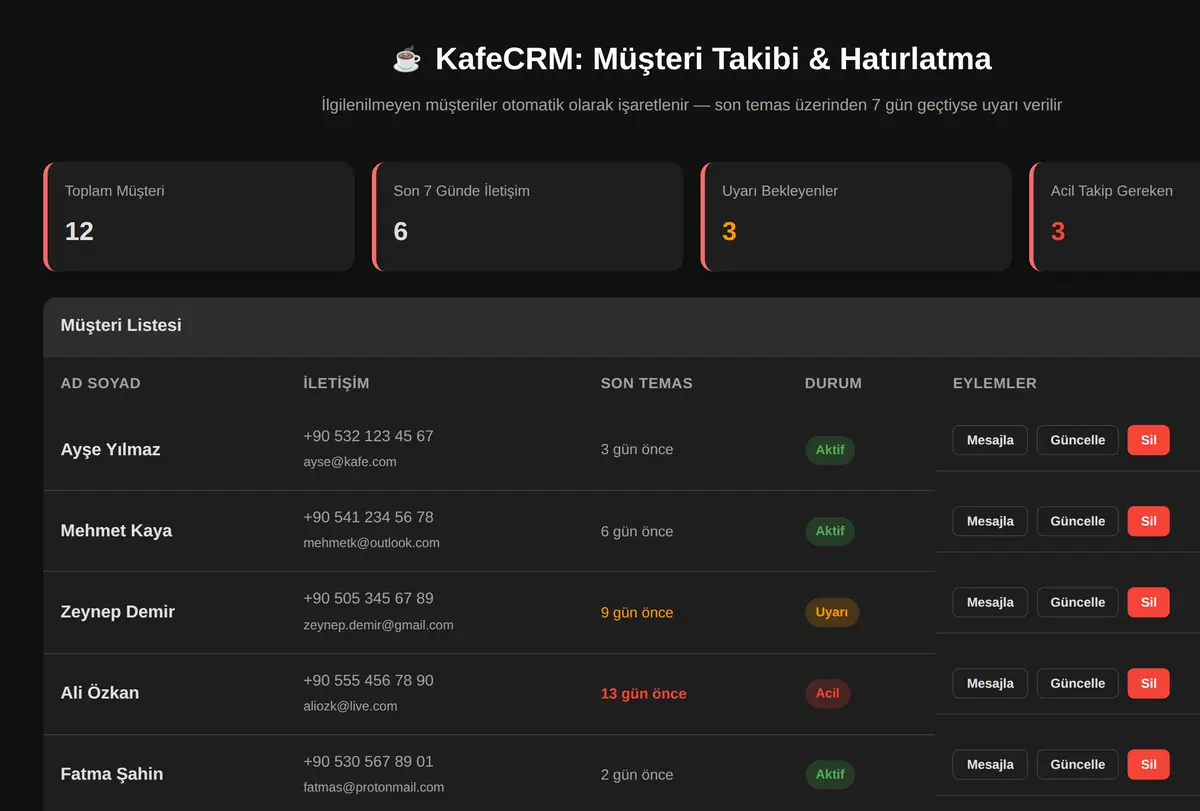Click email aliozk@live.com
The width and height of the screenshot is (1200, 811).
pos(350,706)
